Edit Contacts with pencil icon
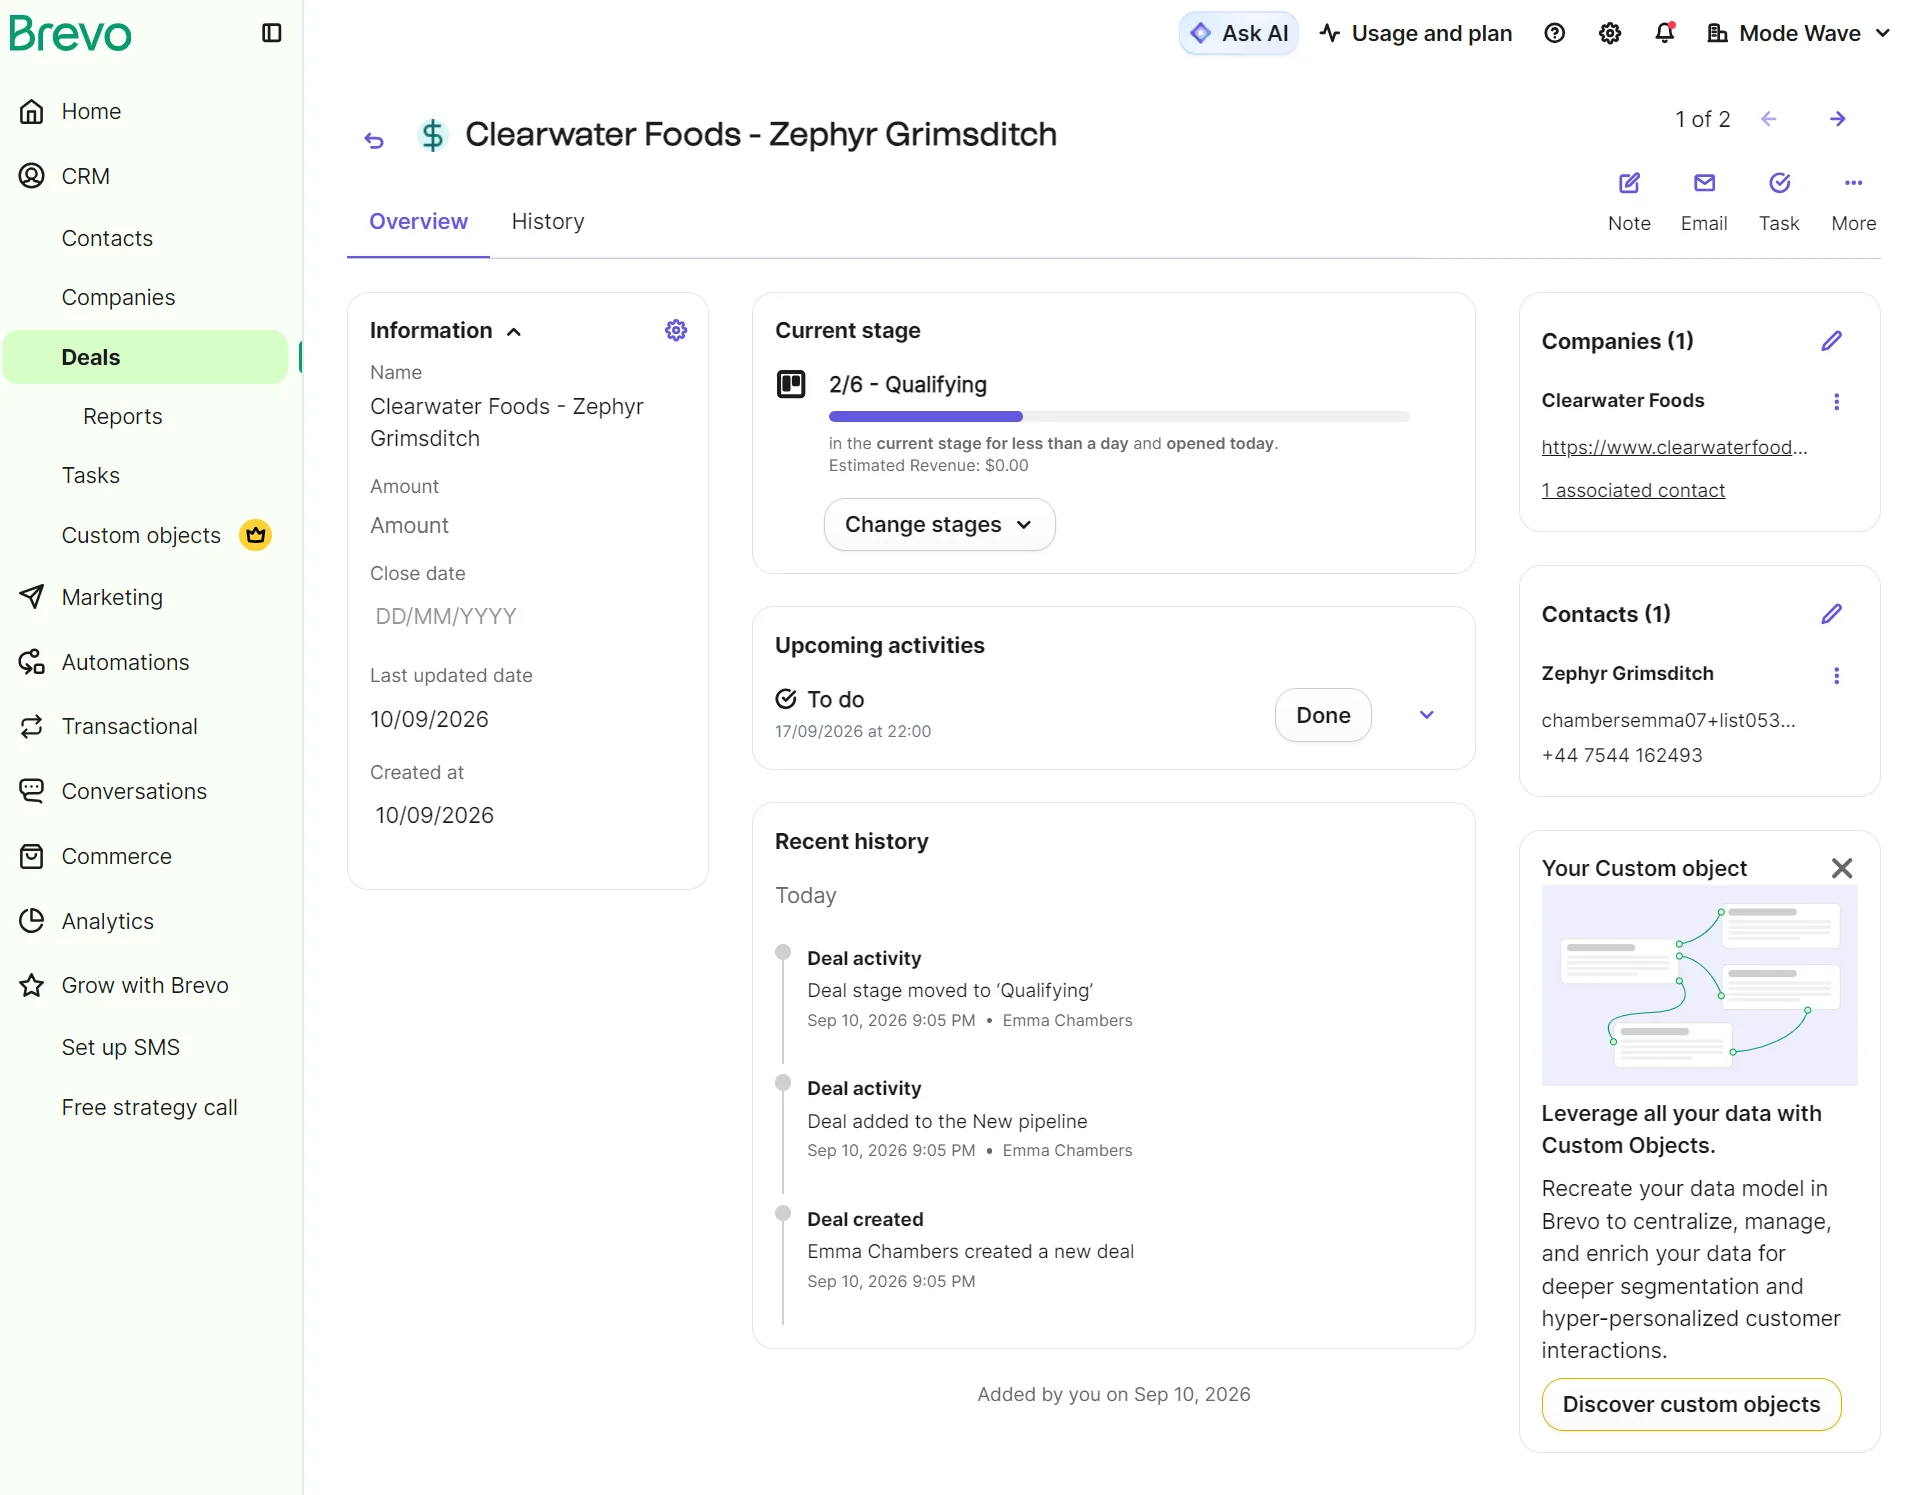The image size is (1920, 1495). (1832, 614)
